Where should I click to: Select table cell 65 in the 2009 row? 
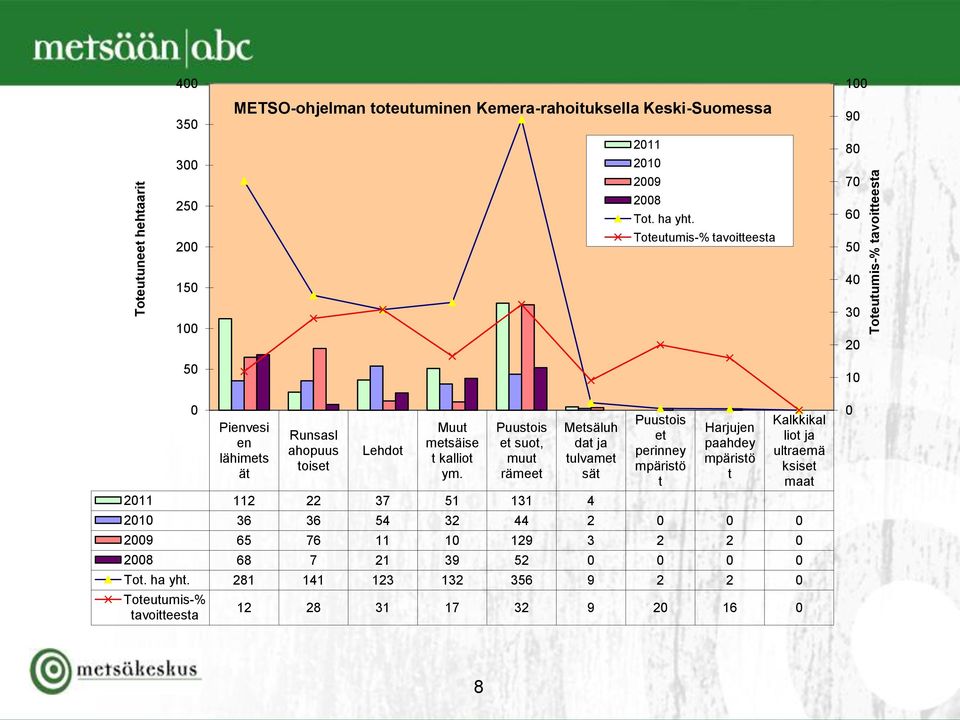pos(244,540)
